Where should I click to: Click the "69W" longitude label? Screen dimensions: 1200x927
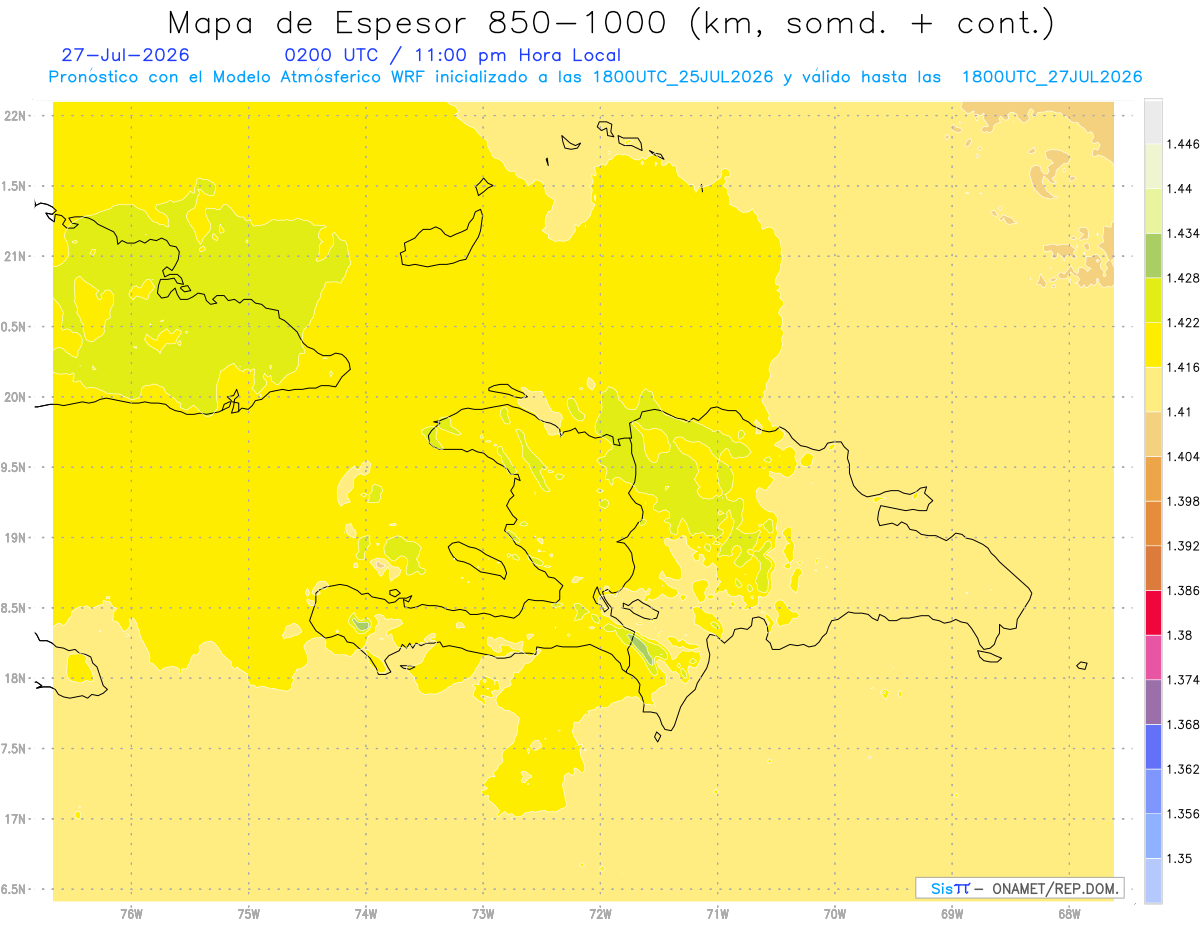(952, 914)
